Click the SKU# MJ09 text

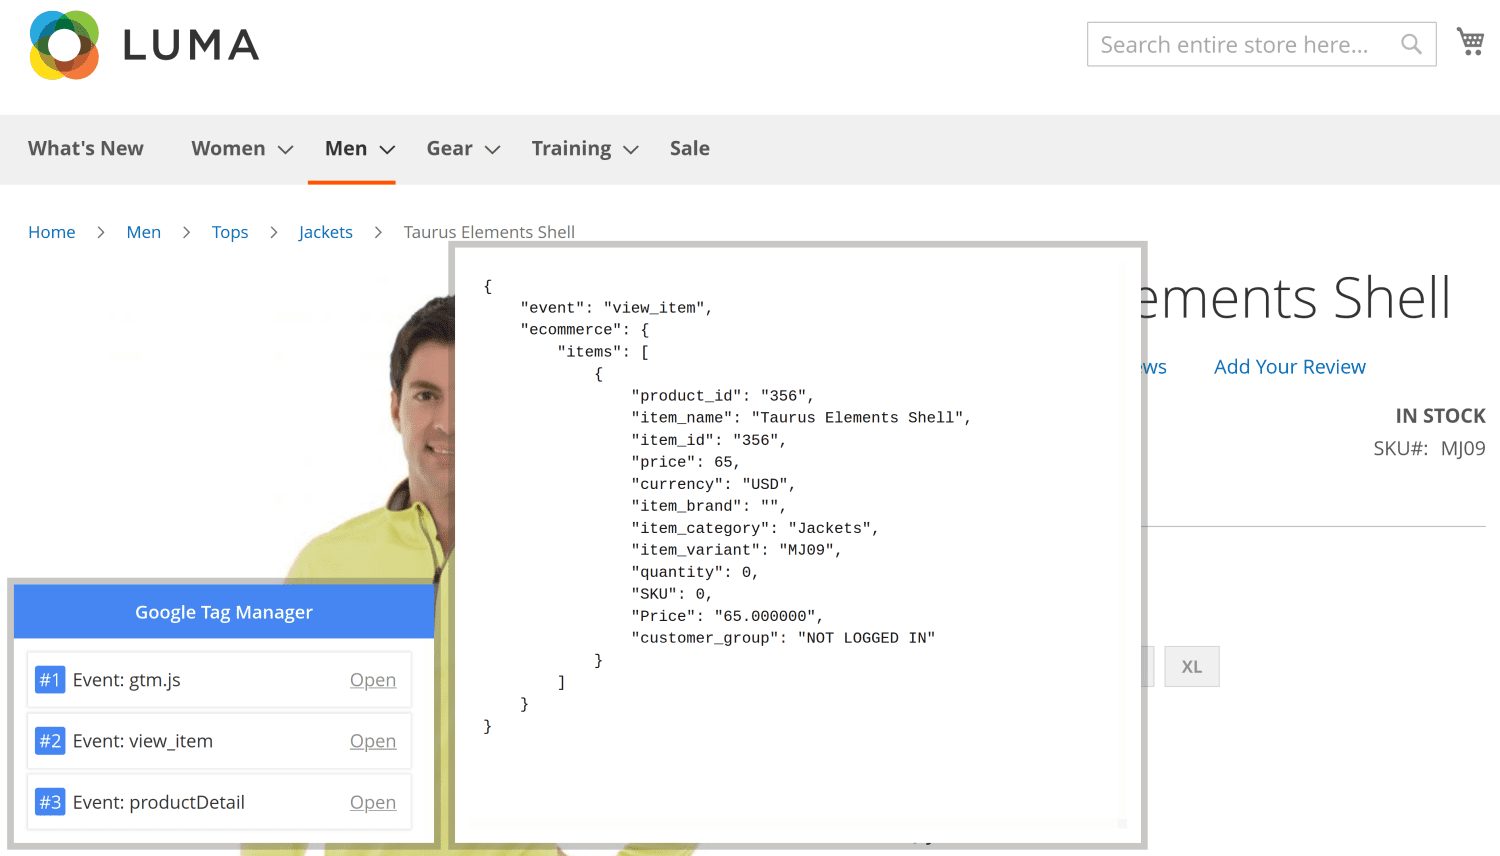(1429, 448)
